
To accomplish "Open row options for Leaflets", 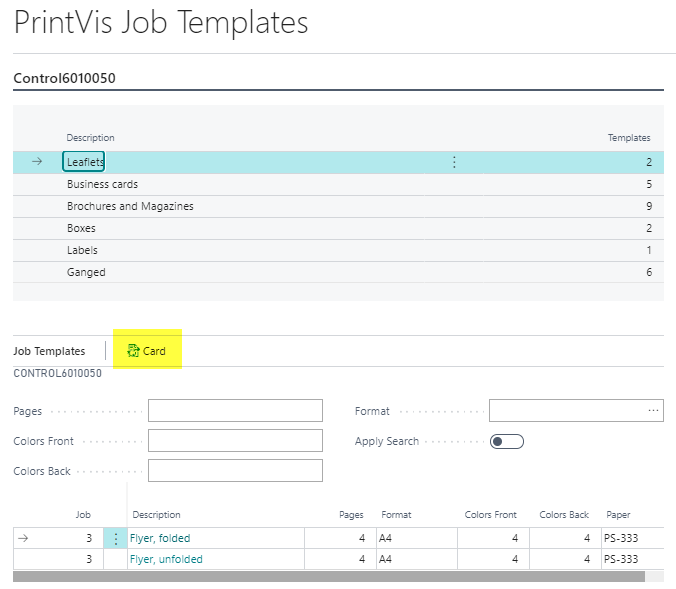I will point(454,162).
